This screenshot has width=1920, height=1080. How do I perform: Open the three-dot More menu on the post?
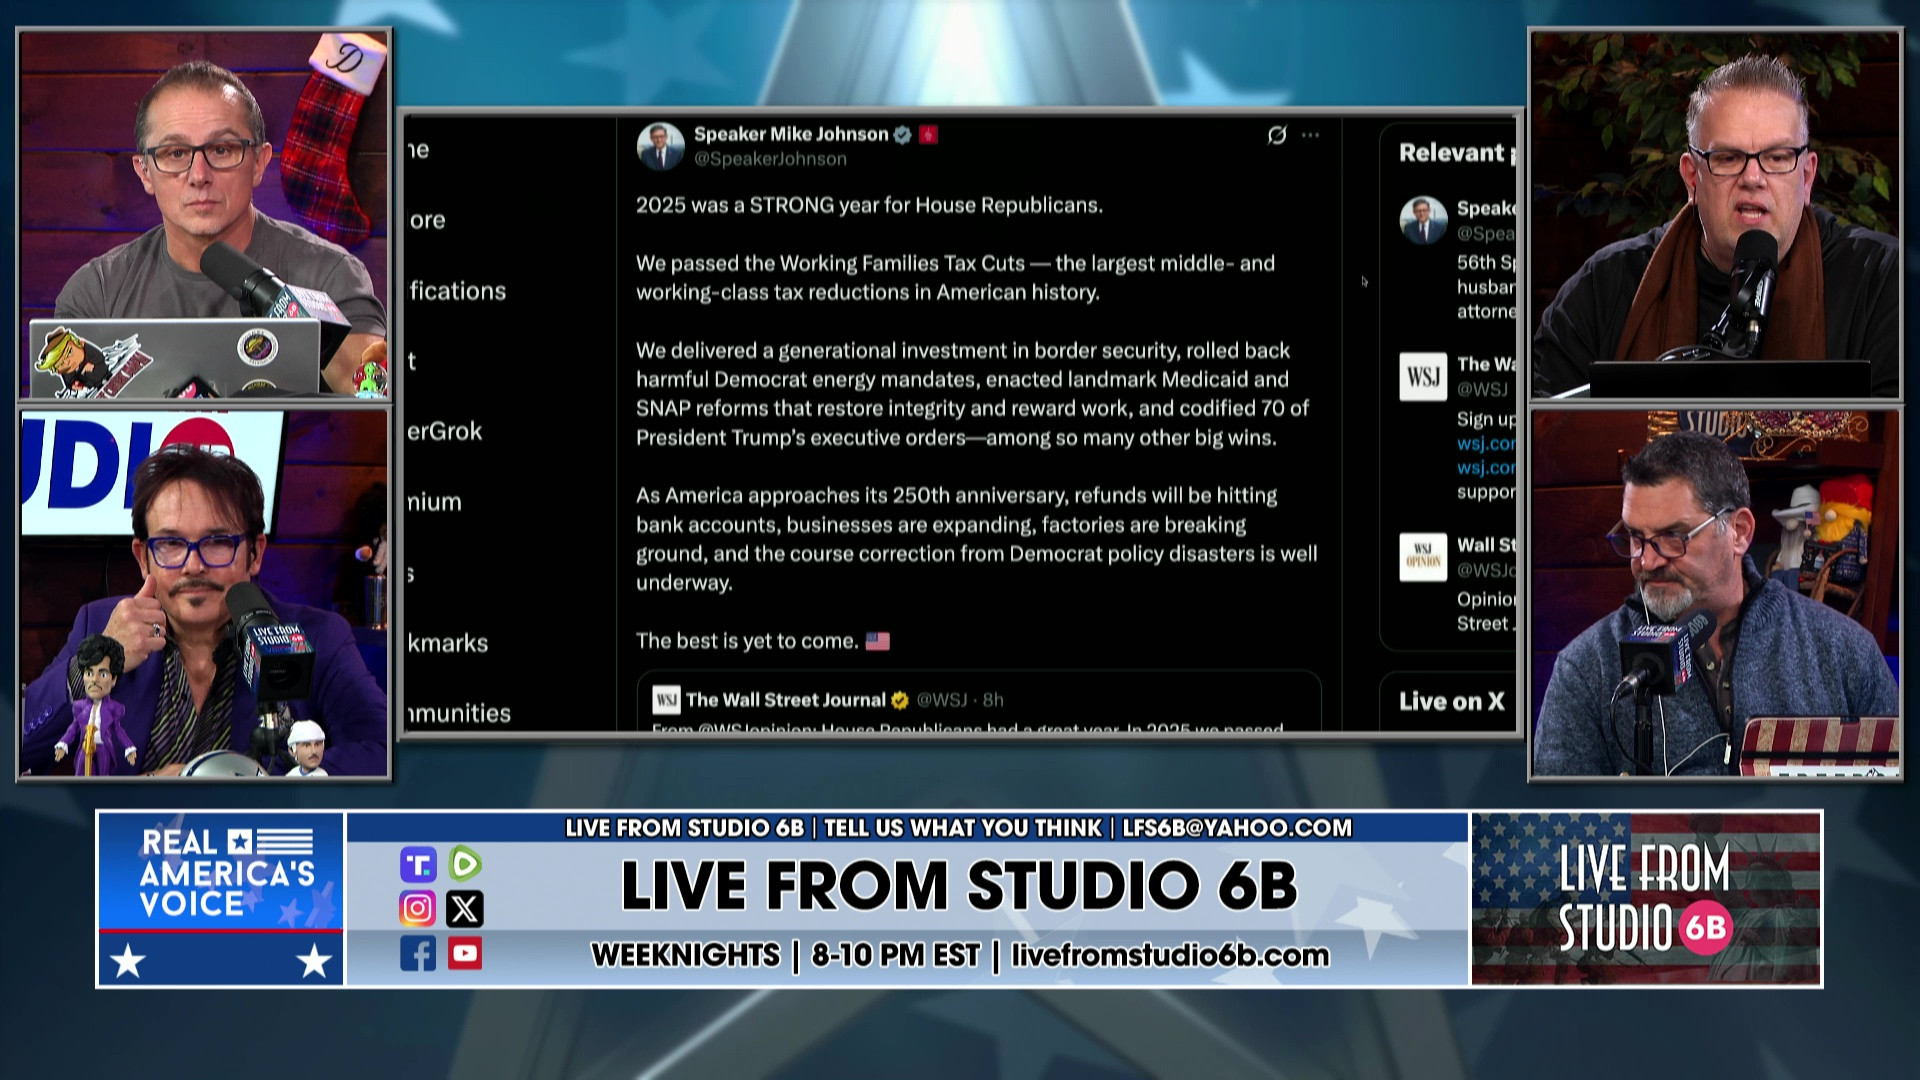click(1311, 135)
